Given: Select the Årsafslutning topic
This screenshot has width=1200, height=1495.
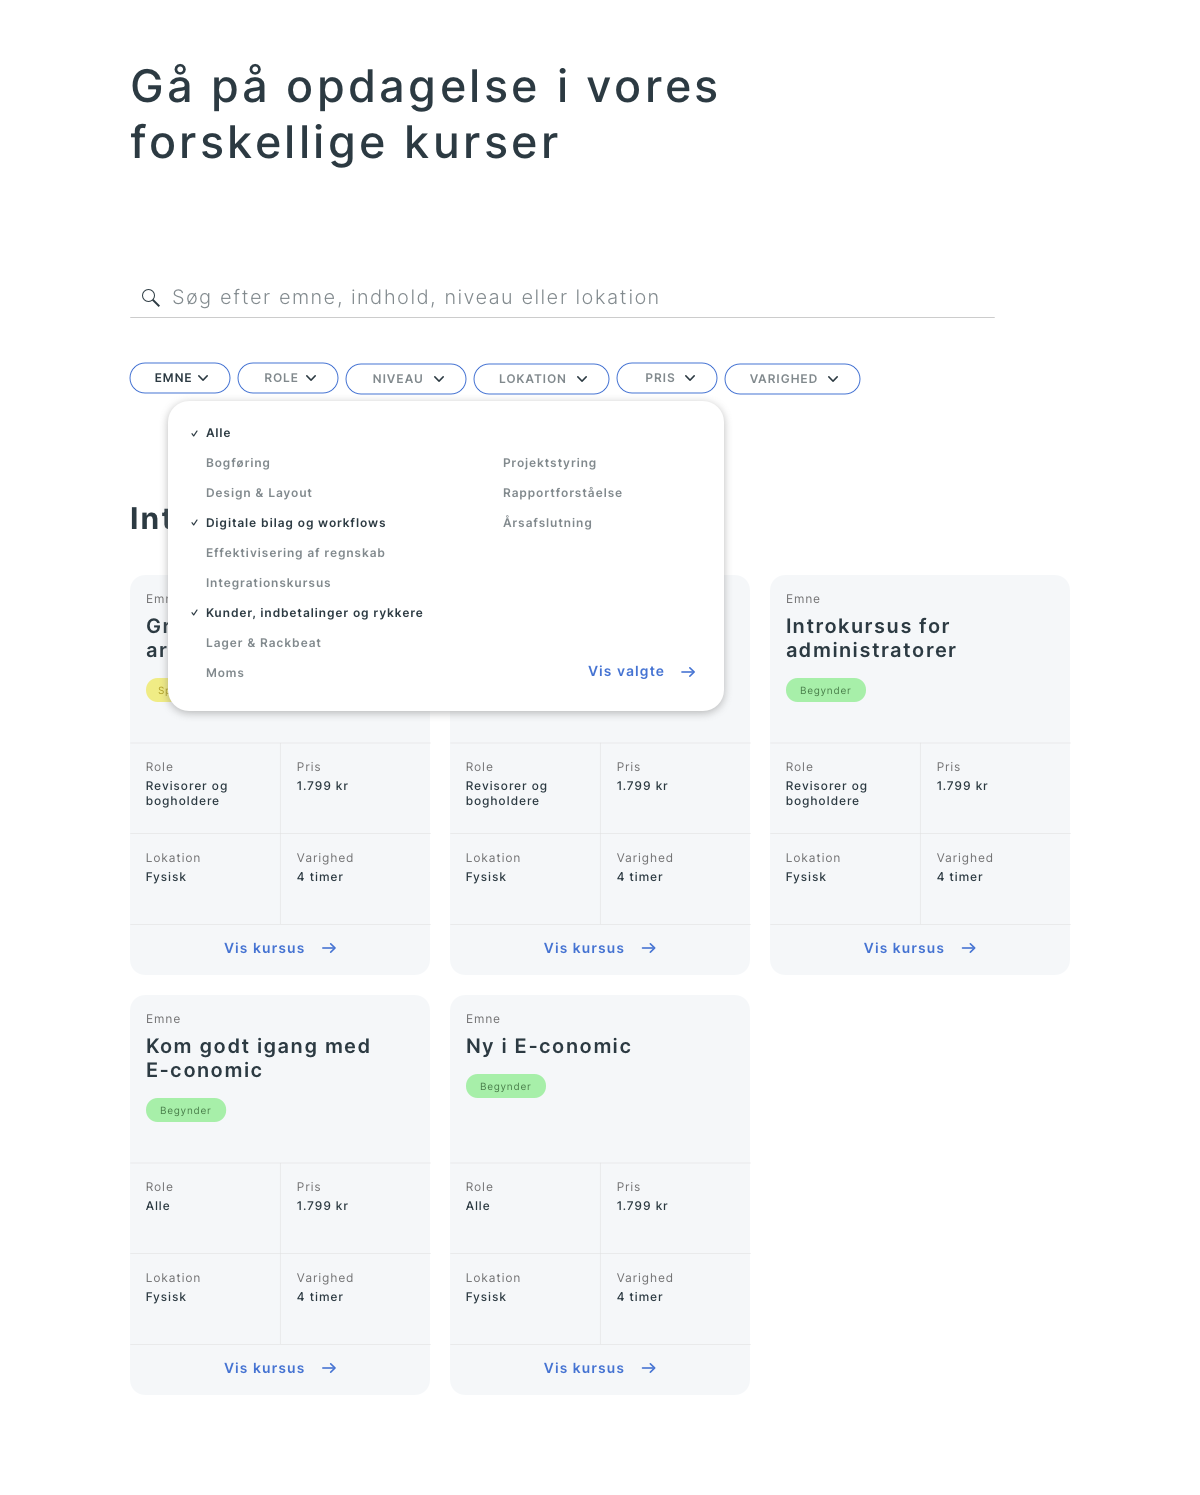Looking at the screenshot, I should coord(548,523).
